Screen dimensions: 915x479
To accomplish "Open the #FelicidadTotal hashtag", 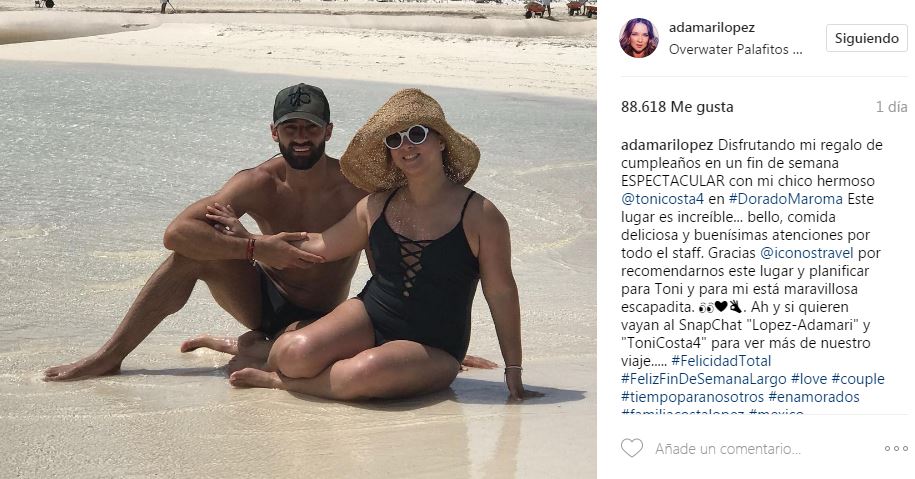I will pos(721,361).
